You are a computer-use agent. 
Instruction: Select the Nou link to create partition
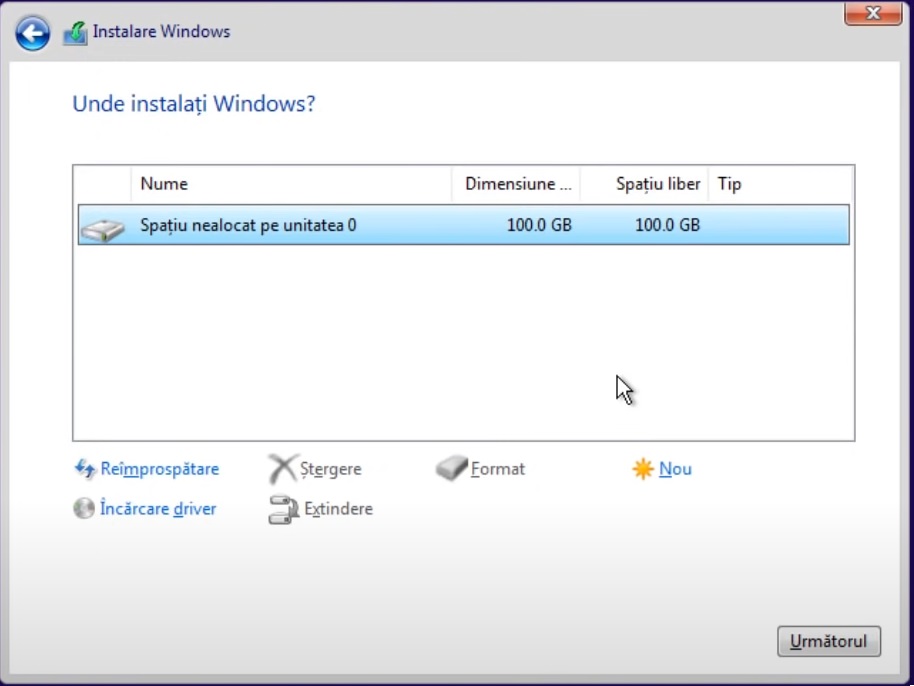coord(675,469)
